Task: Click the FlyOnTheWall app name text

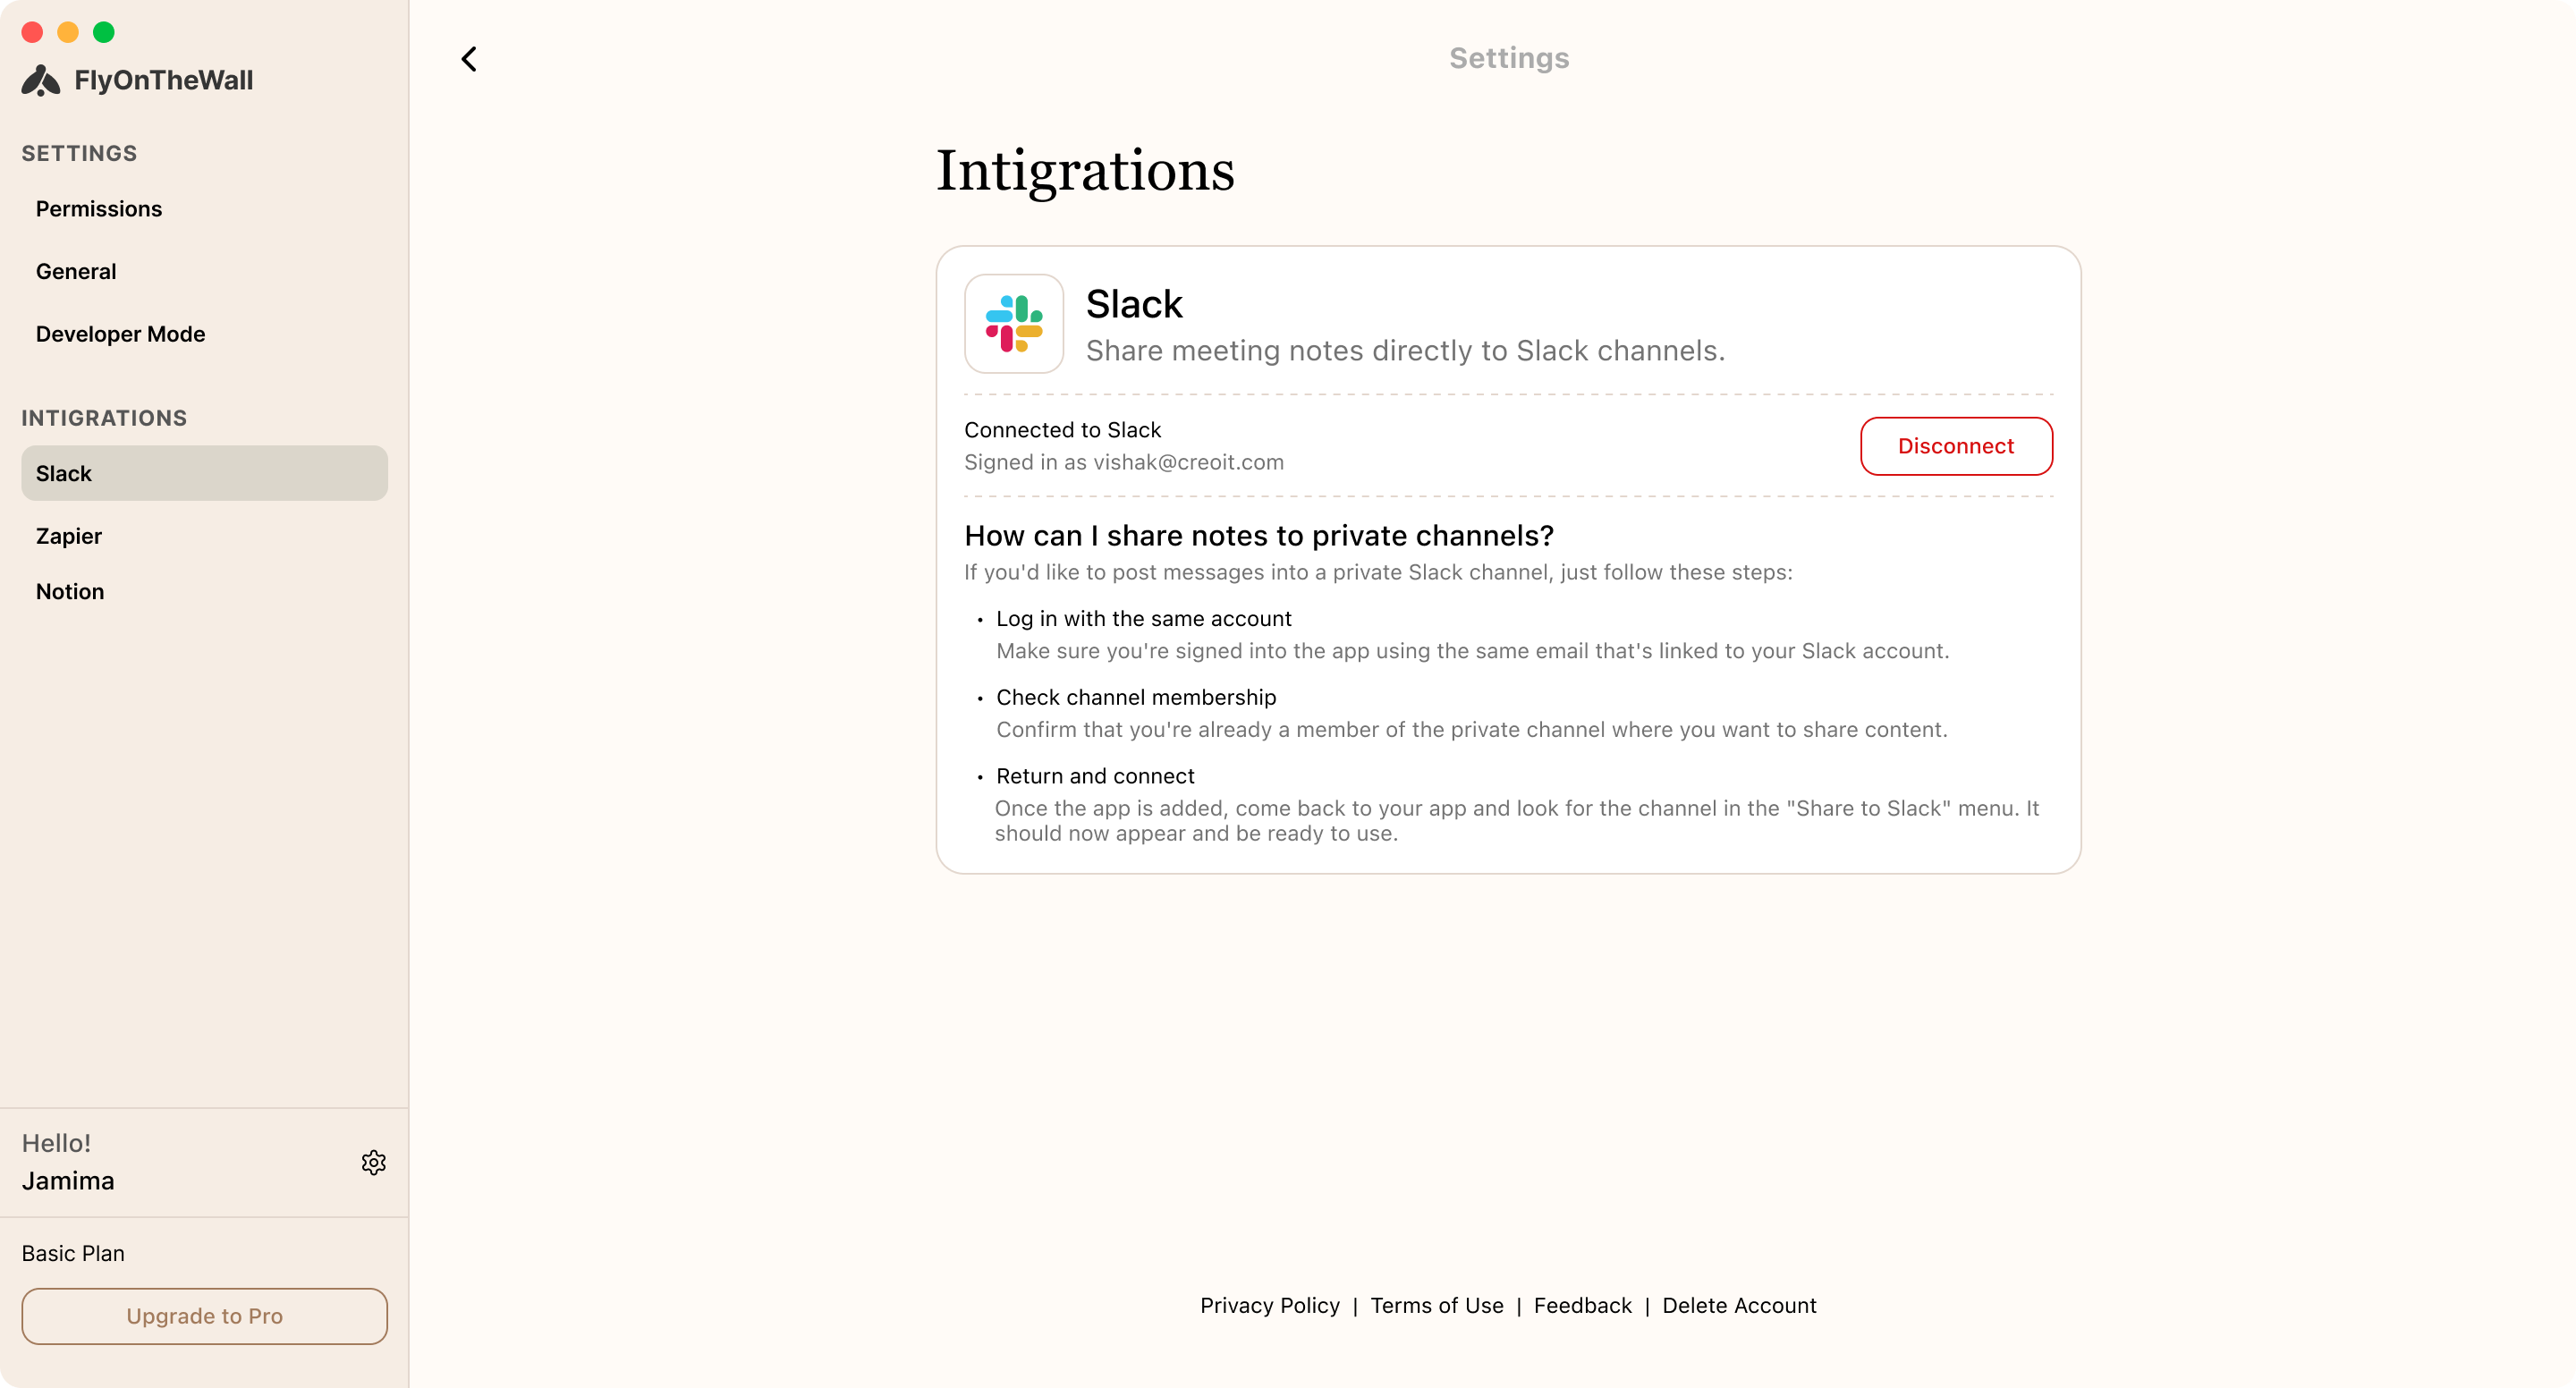Action: [x=164, y=81]
